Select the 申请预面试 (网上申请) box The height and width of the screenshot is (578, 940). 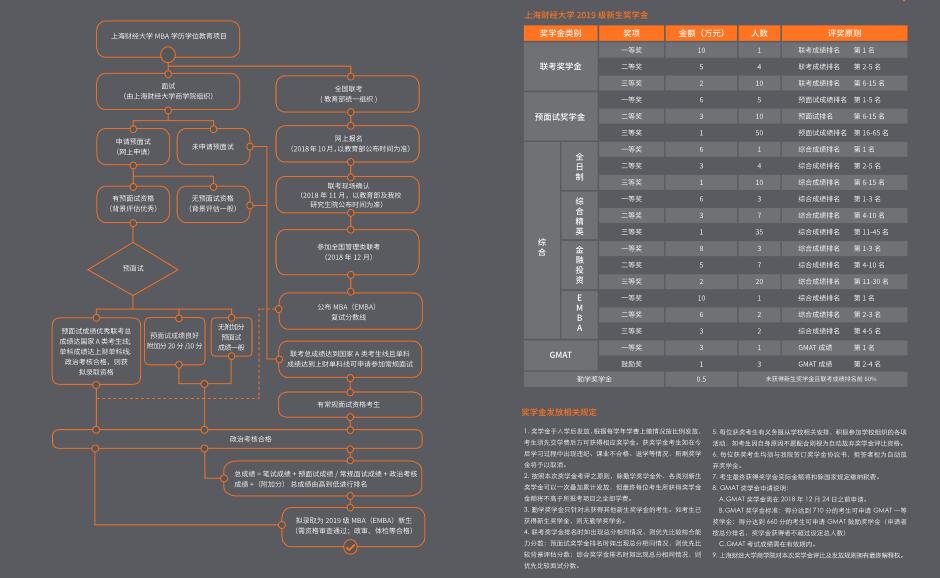coord(132,147)
